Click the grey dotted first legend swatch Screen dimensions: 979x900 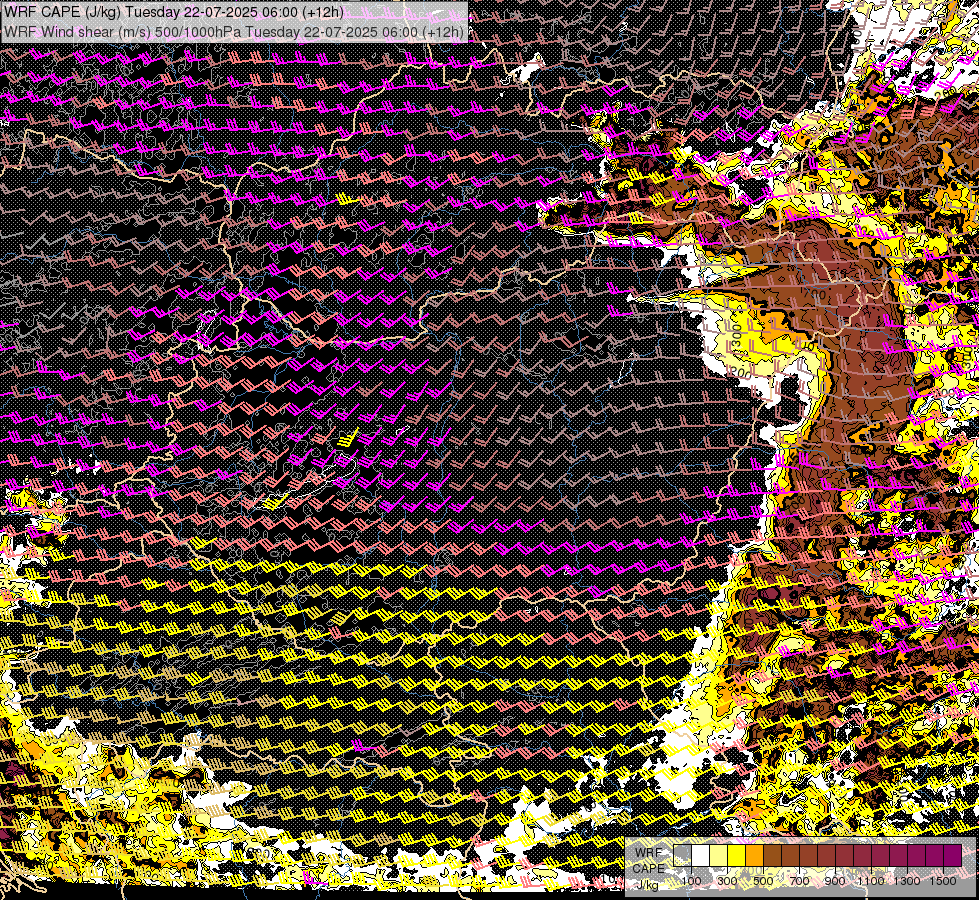point(682,855)
